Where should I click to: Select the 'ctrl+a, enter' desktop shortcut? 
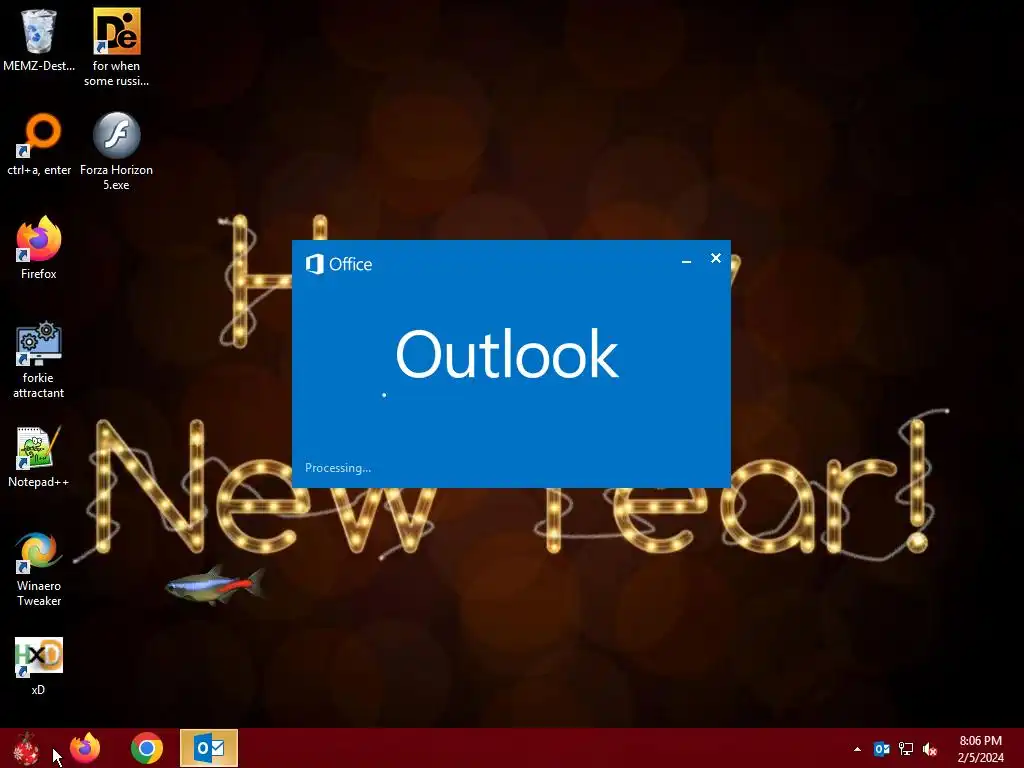(x=39, y=144)
